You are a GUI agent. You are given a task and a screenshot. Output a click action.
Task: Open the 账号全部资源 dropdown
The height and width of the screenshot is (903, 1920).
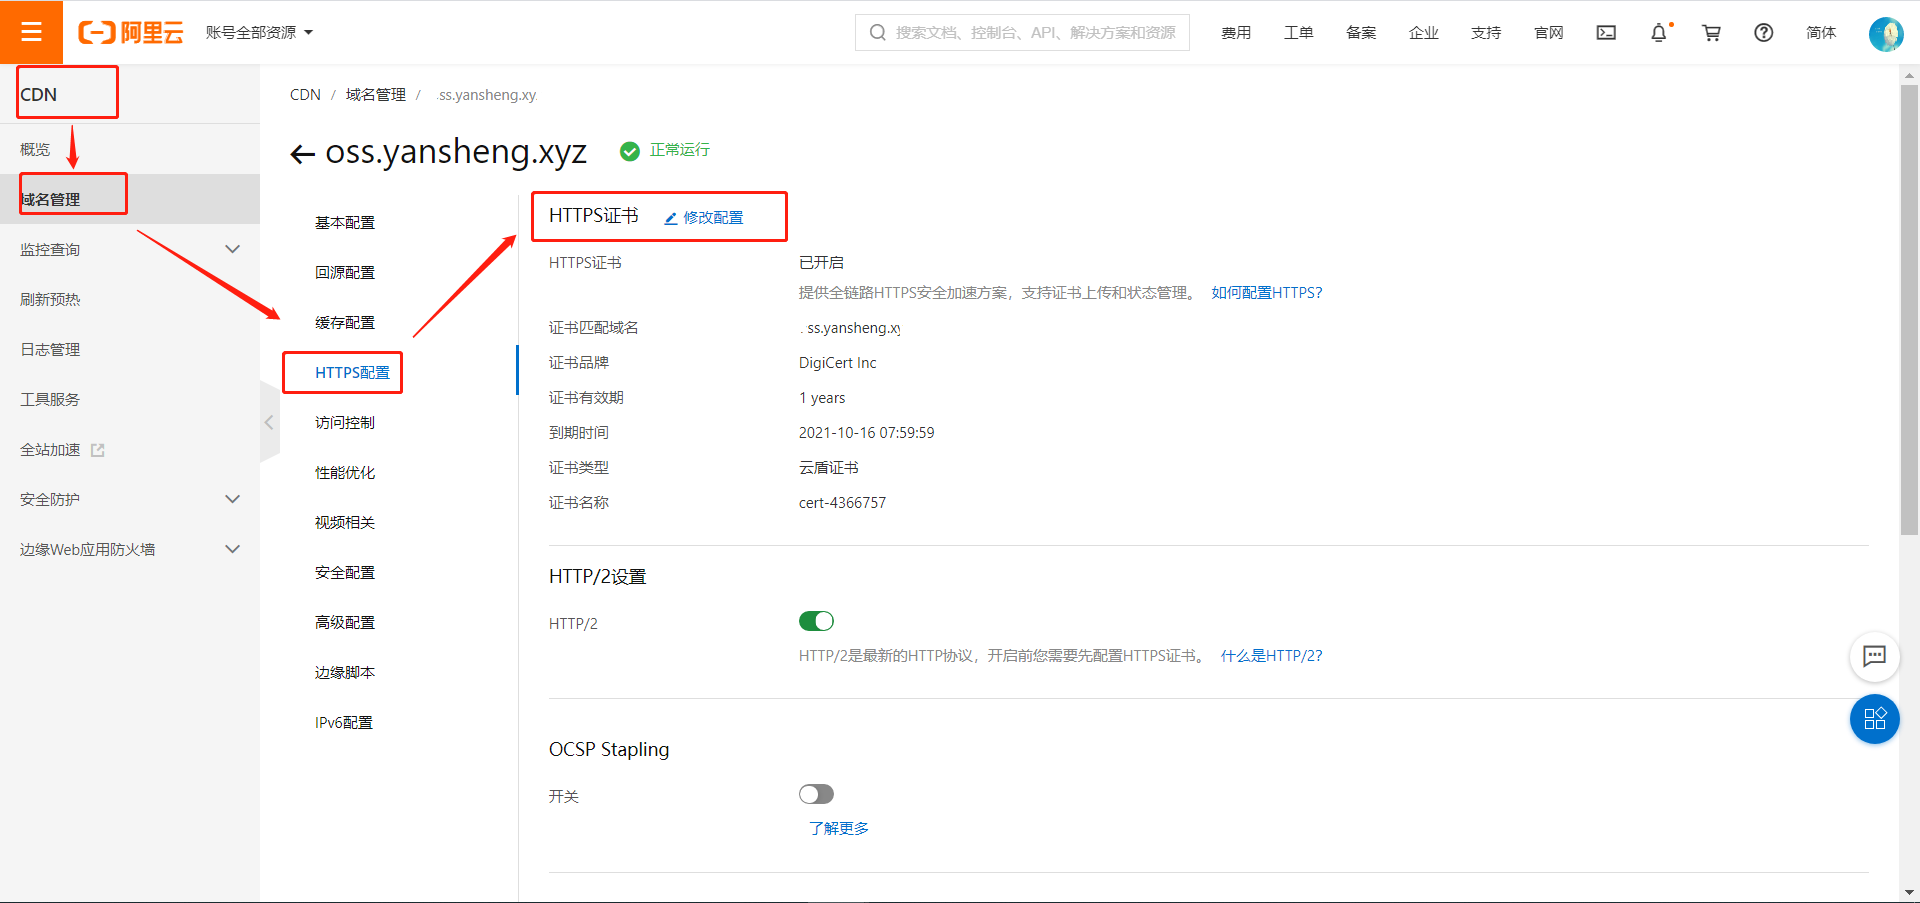point(259,32)
